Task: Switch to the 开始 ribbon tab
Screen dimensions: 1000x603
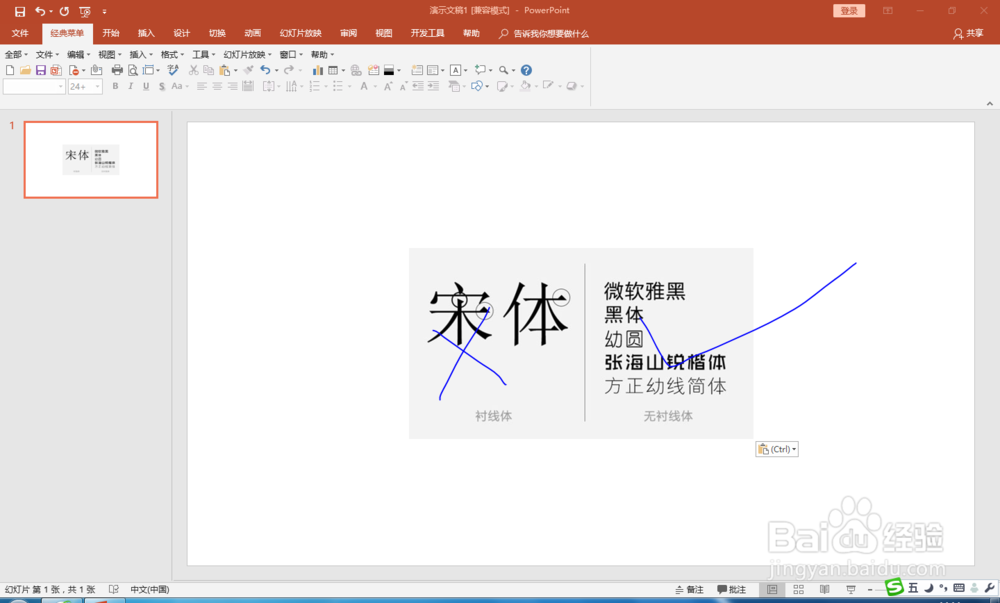Action: click(111, 33)
